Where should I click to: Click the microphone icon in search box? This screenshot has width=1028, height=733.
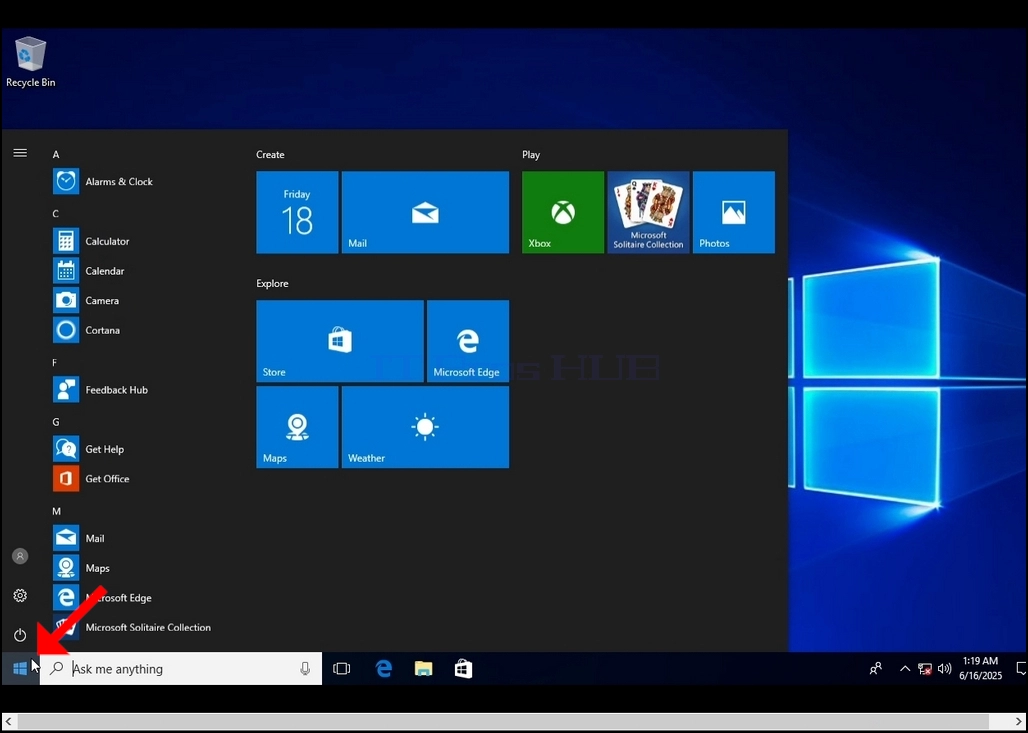pyautogui.click(x=305, y=669)
